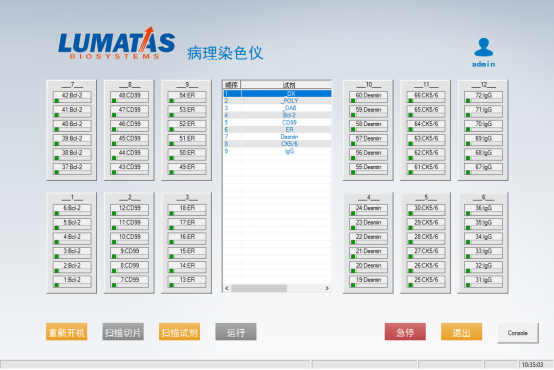Select slide slot 9:CD99 in rack 2

pos(129,252)
